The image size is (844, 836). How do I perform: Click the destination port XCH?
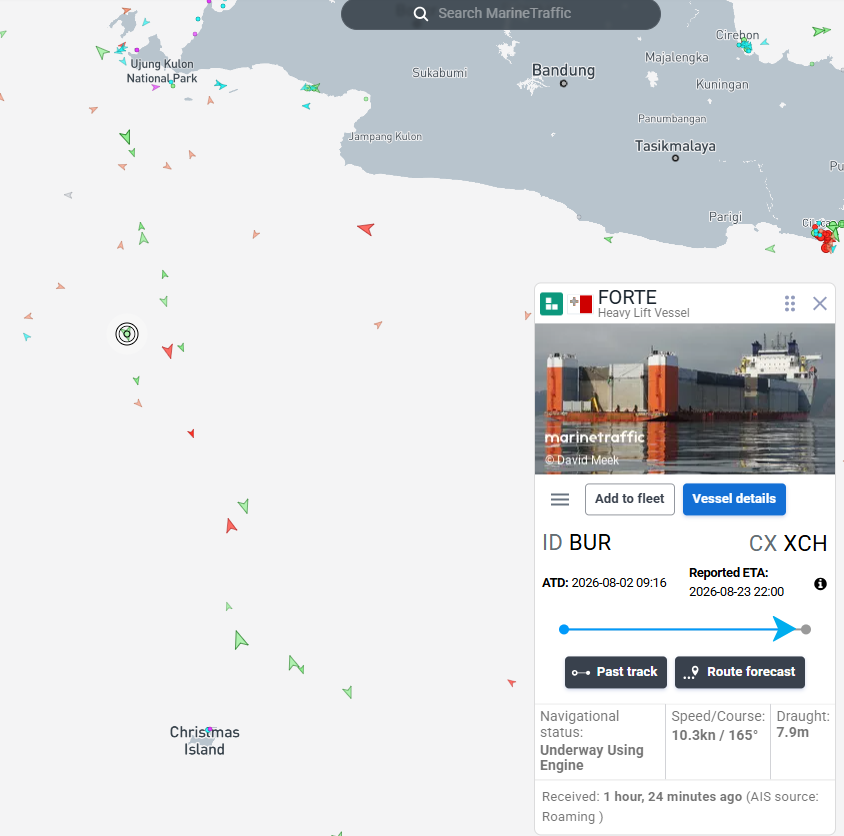(x=805, y=544)
